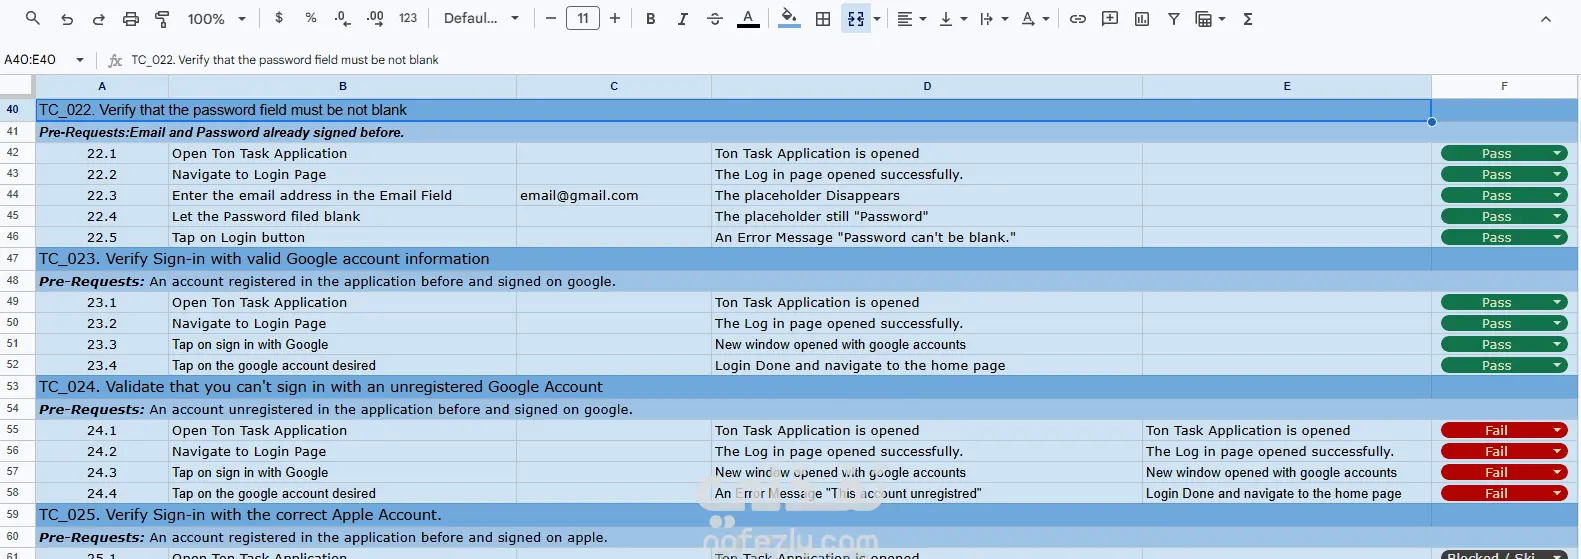Click the Insert link icon
This screenshot has height=559, width=1581.
(1078, 18)
